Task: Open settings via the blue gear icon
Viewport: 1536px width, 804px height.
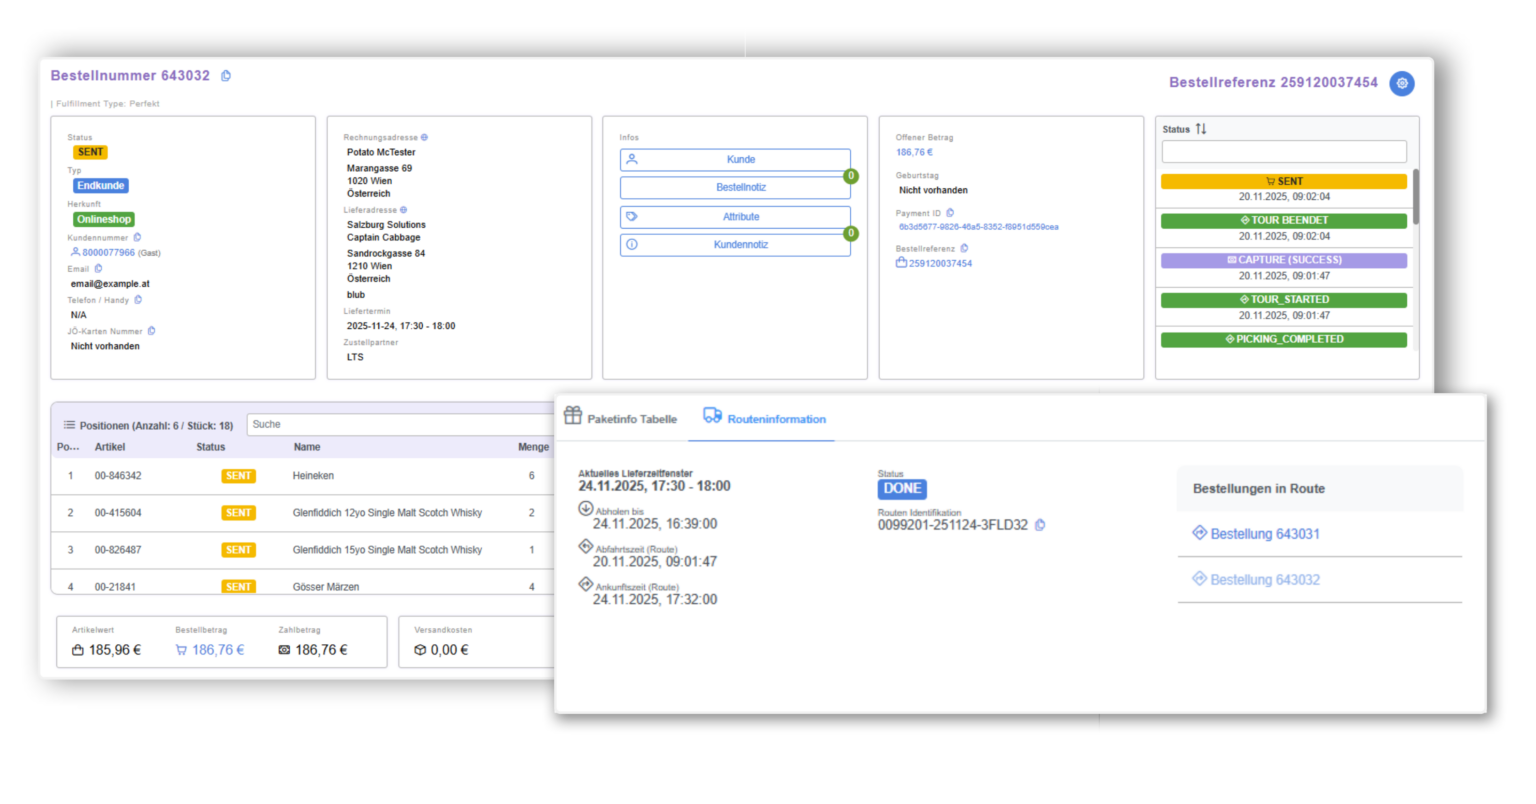Action: tap(1402, 83)
